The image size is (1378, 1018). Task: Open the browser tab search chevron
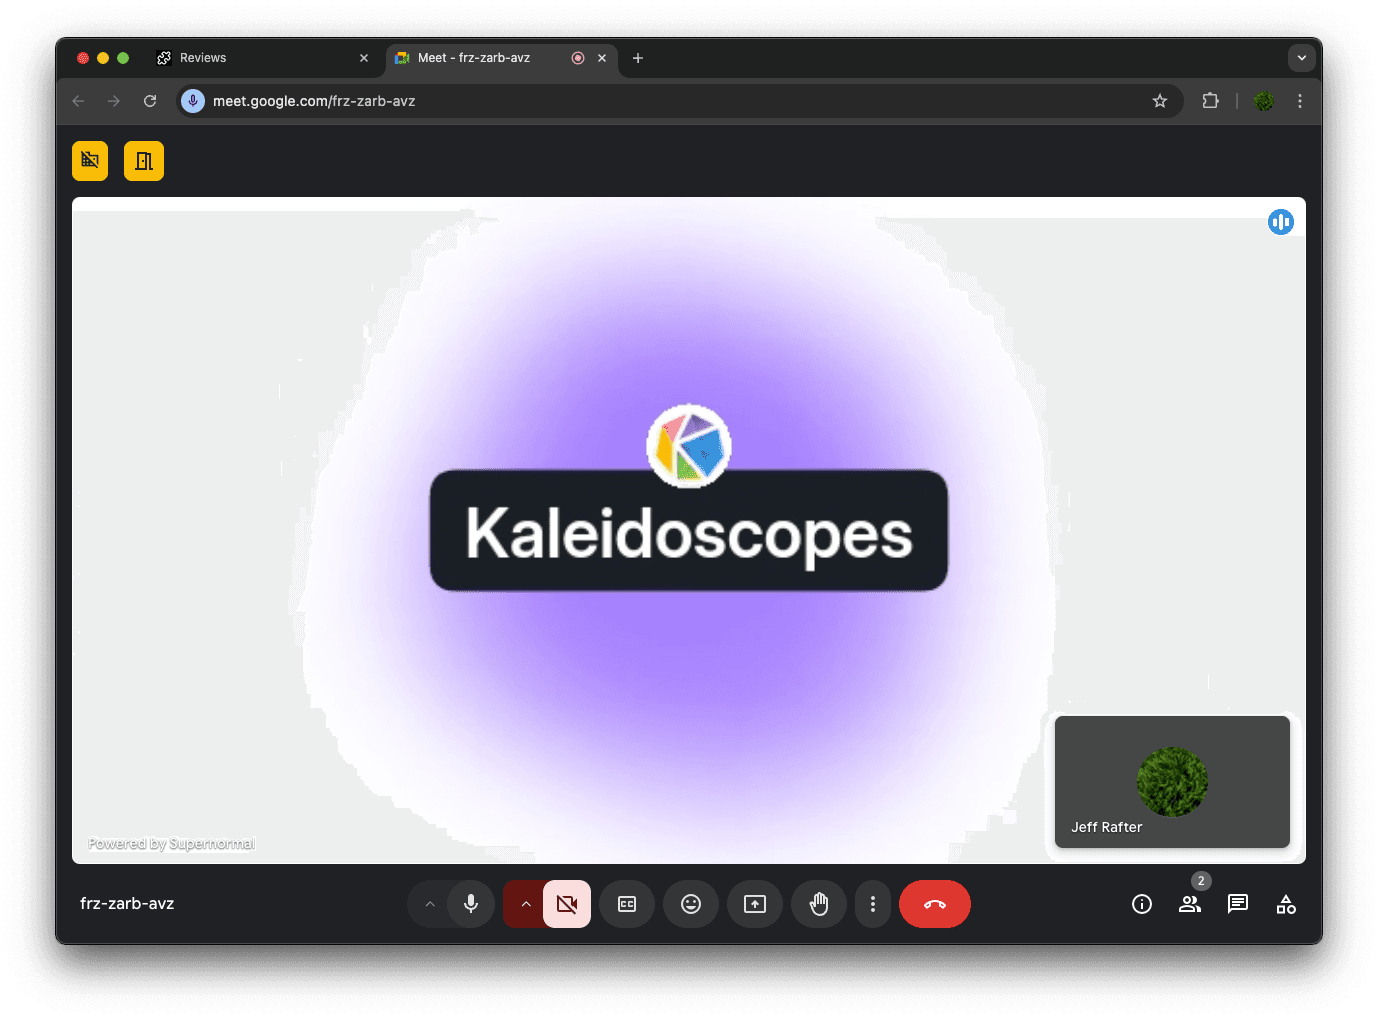[1302, 58]
